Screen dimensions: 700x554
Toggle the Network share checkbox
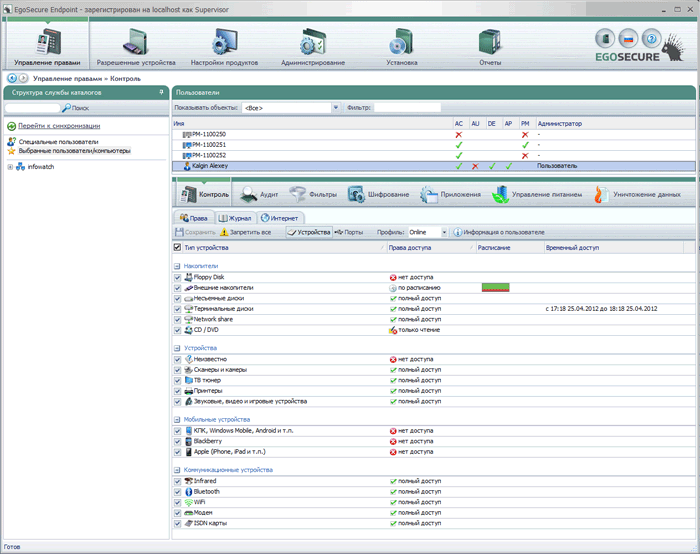click(x=177, y=320)
